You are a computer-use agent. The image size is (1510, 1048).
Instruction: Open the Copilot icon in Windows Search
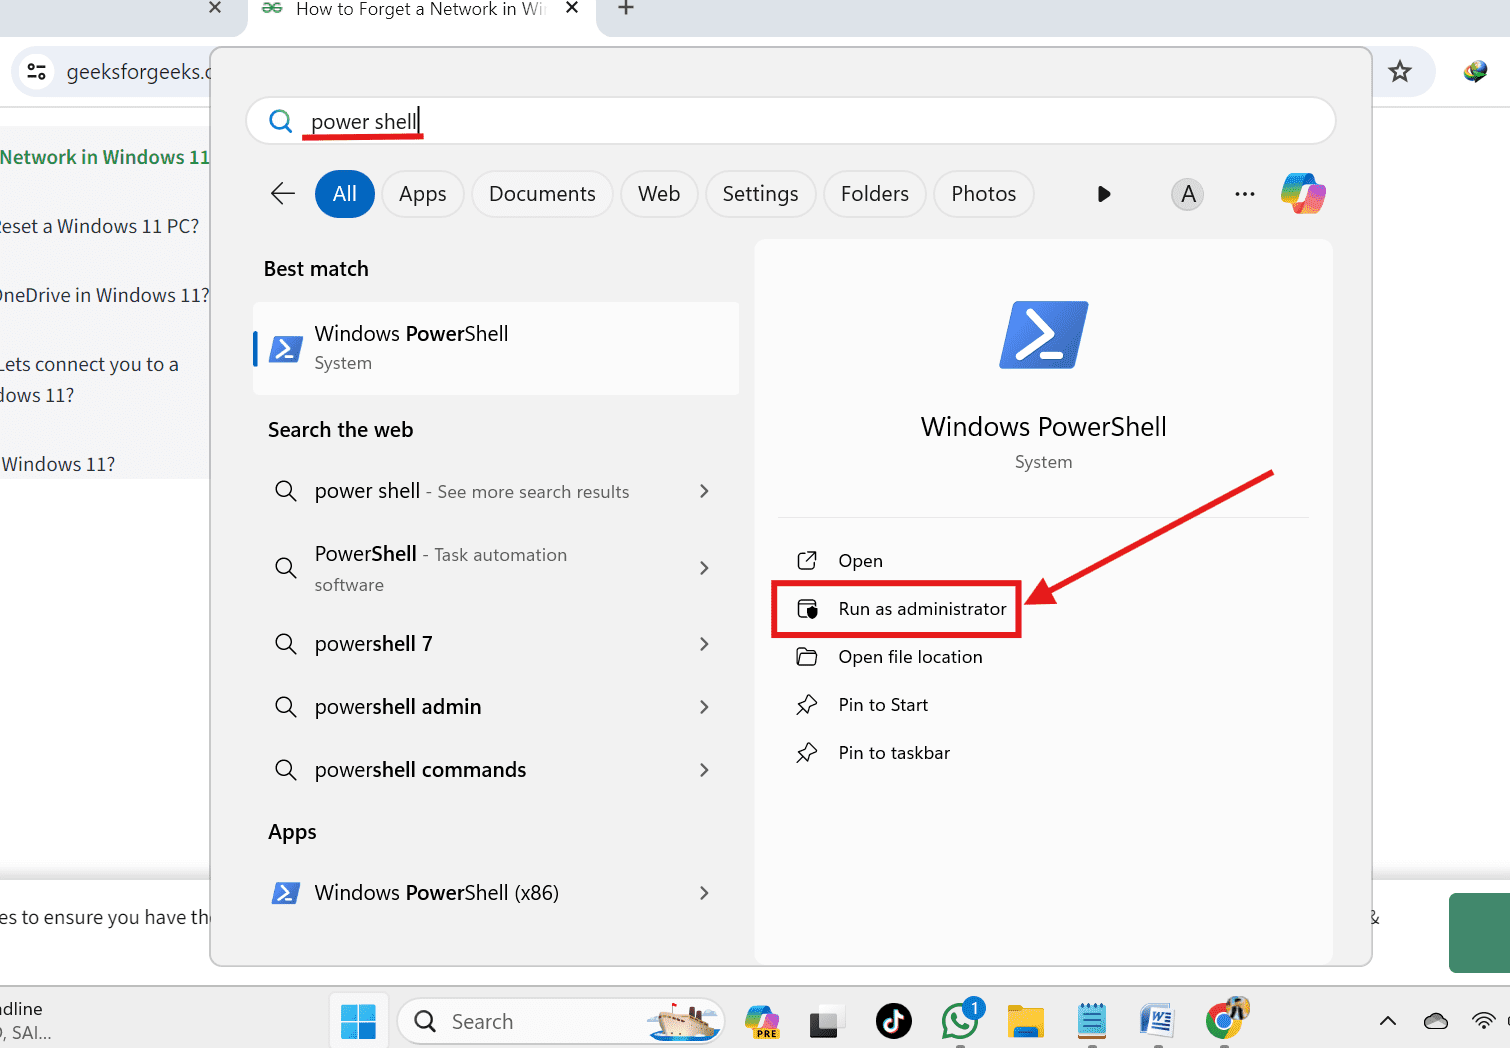tap(1302, 193)
